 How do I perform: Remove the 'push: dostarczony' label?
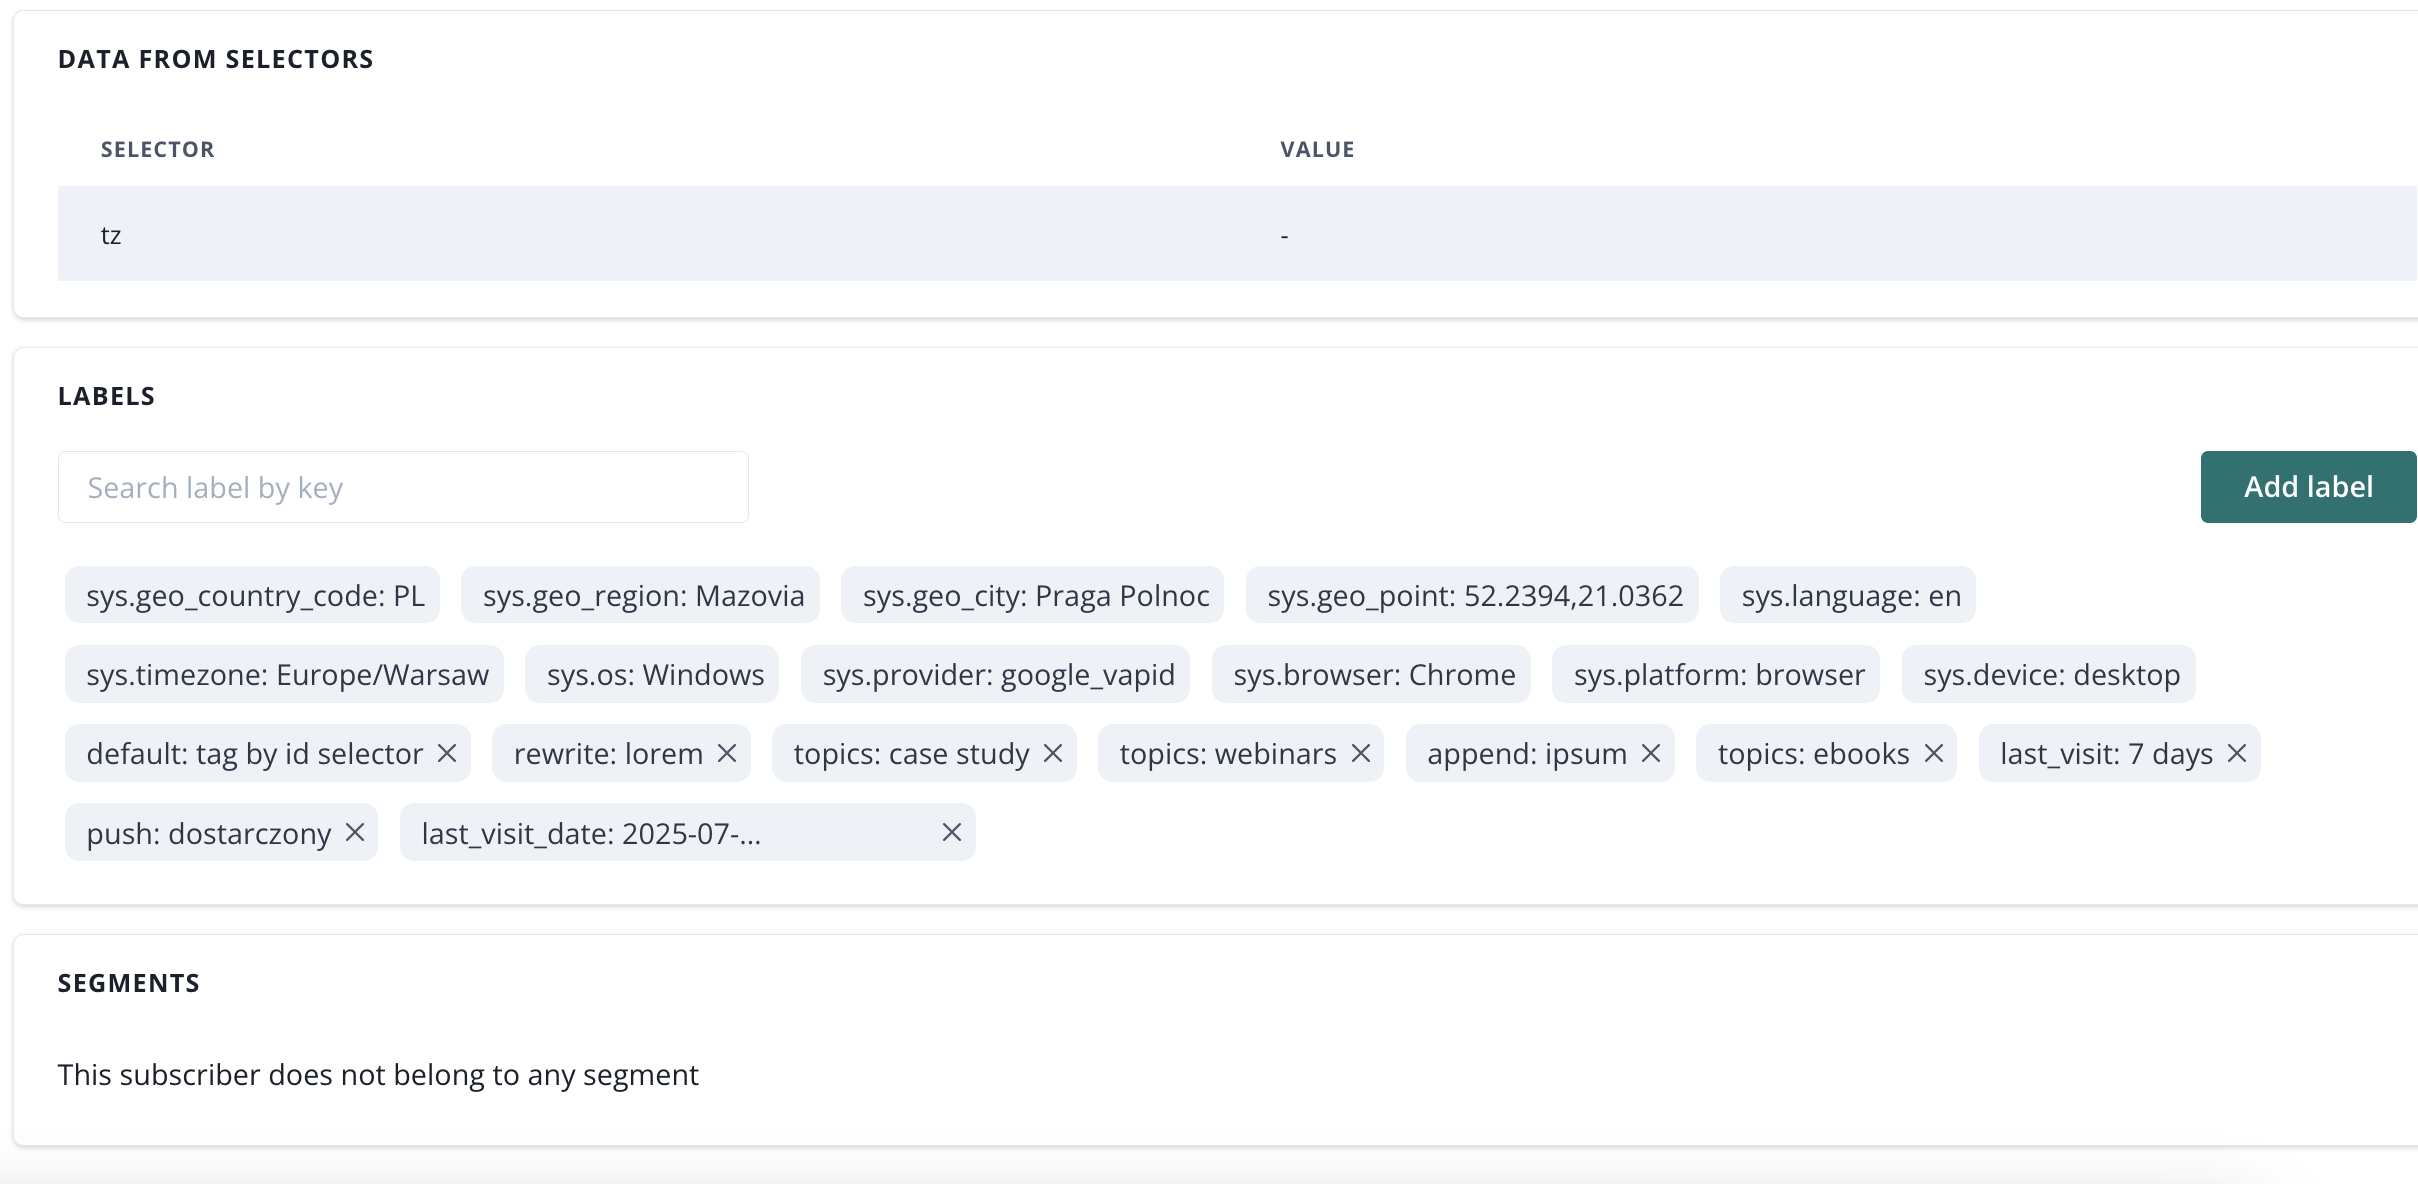tap(355, 832)
